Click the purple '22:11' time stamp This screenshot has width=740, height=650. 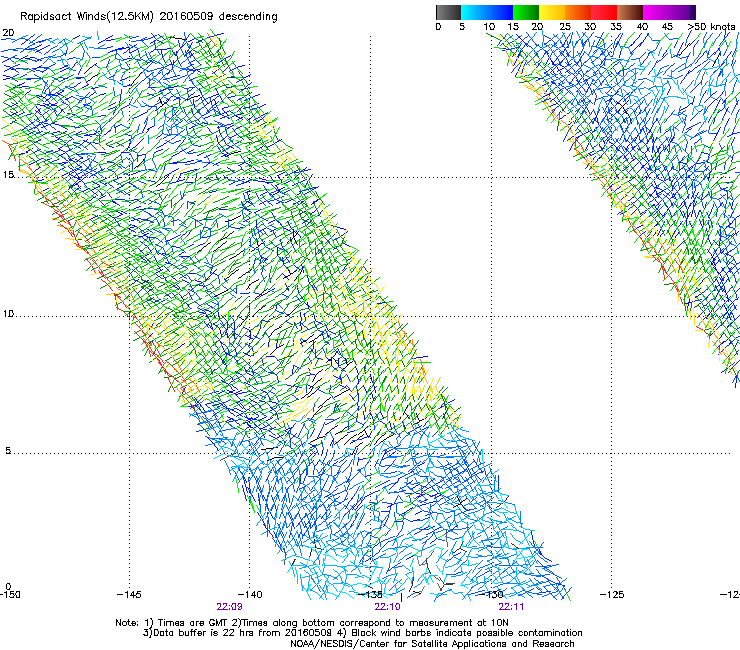(x=512, y=607)
